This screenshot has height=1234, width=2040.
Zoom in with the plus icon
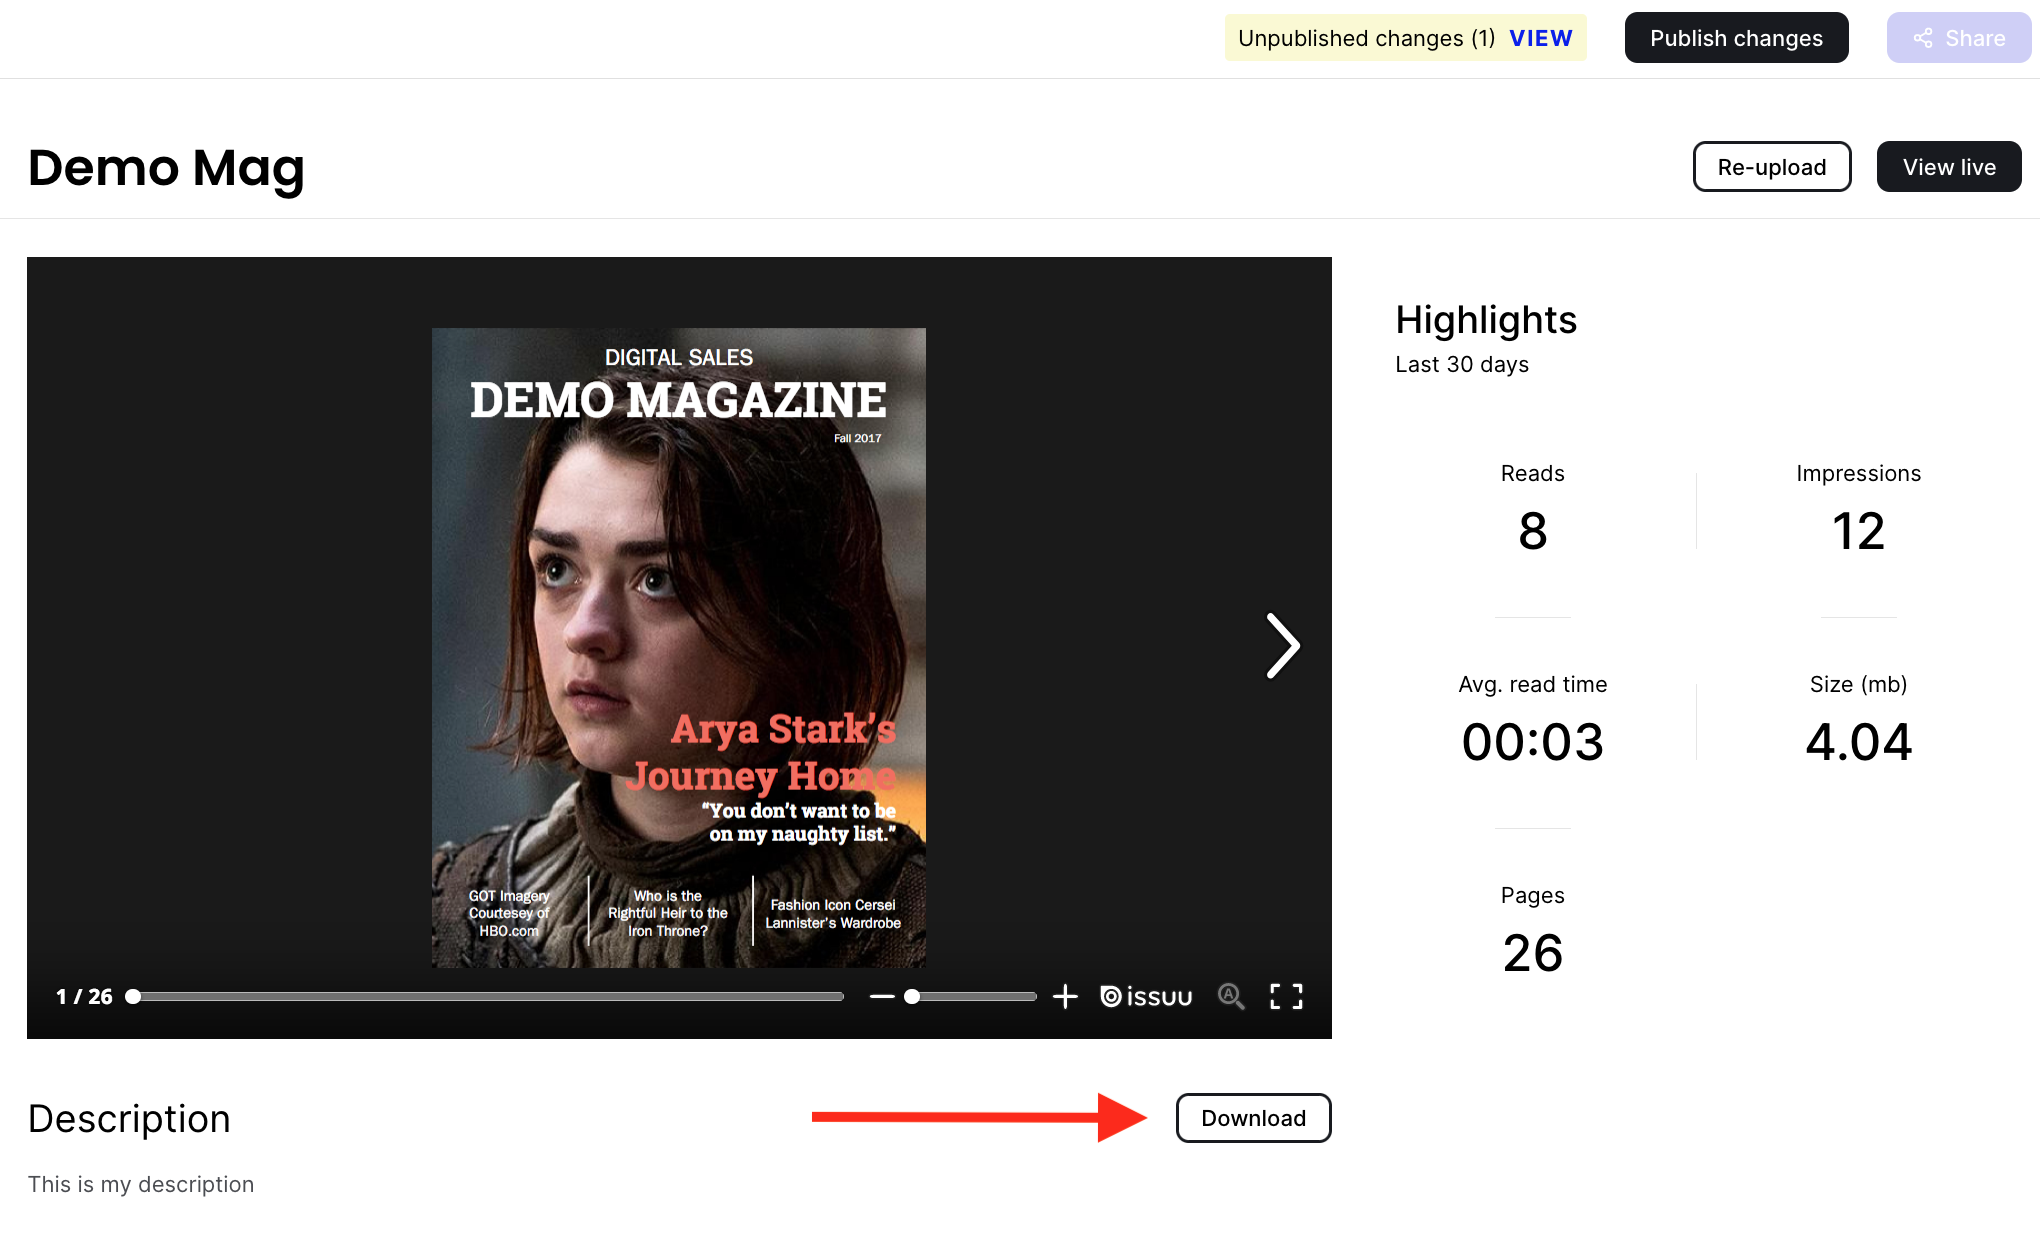[1065, 997]
